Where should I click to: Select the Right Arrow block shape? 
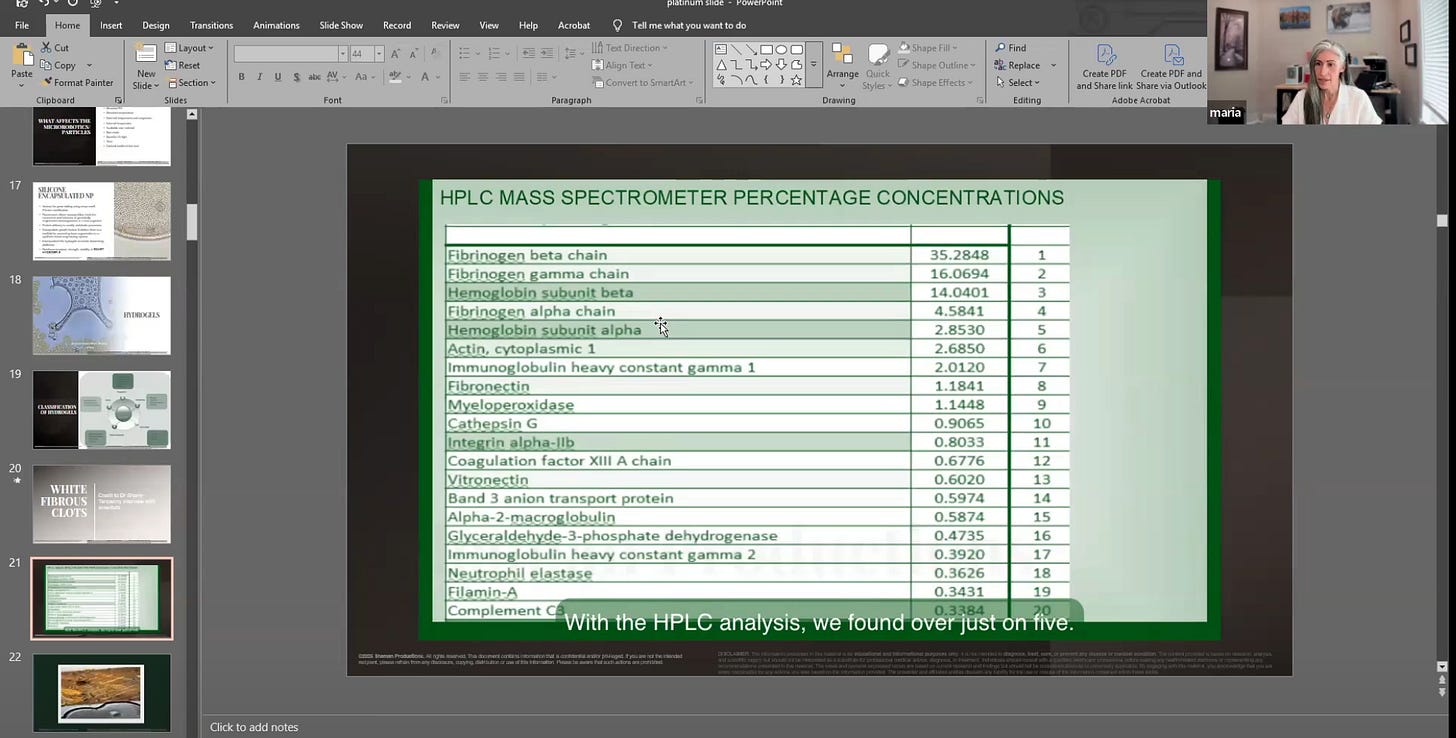766,65
